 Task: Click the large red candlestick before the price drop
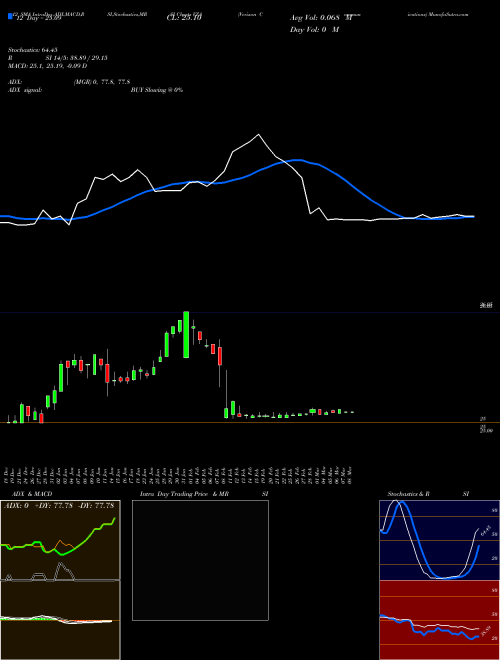(x=219, y=356)
